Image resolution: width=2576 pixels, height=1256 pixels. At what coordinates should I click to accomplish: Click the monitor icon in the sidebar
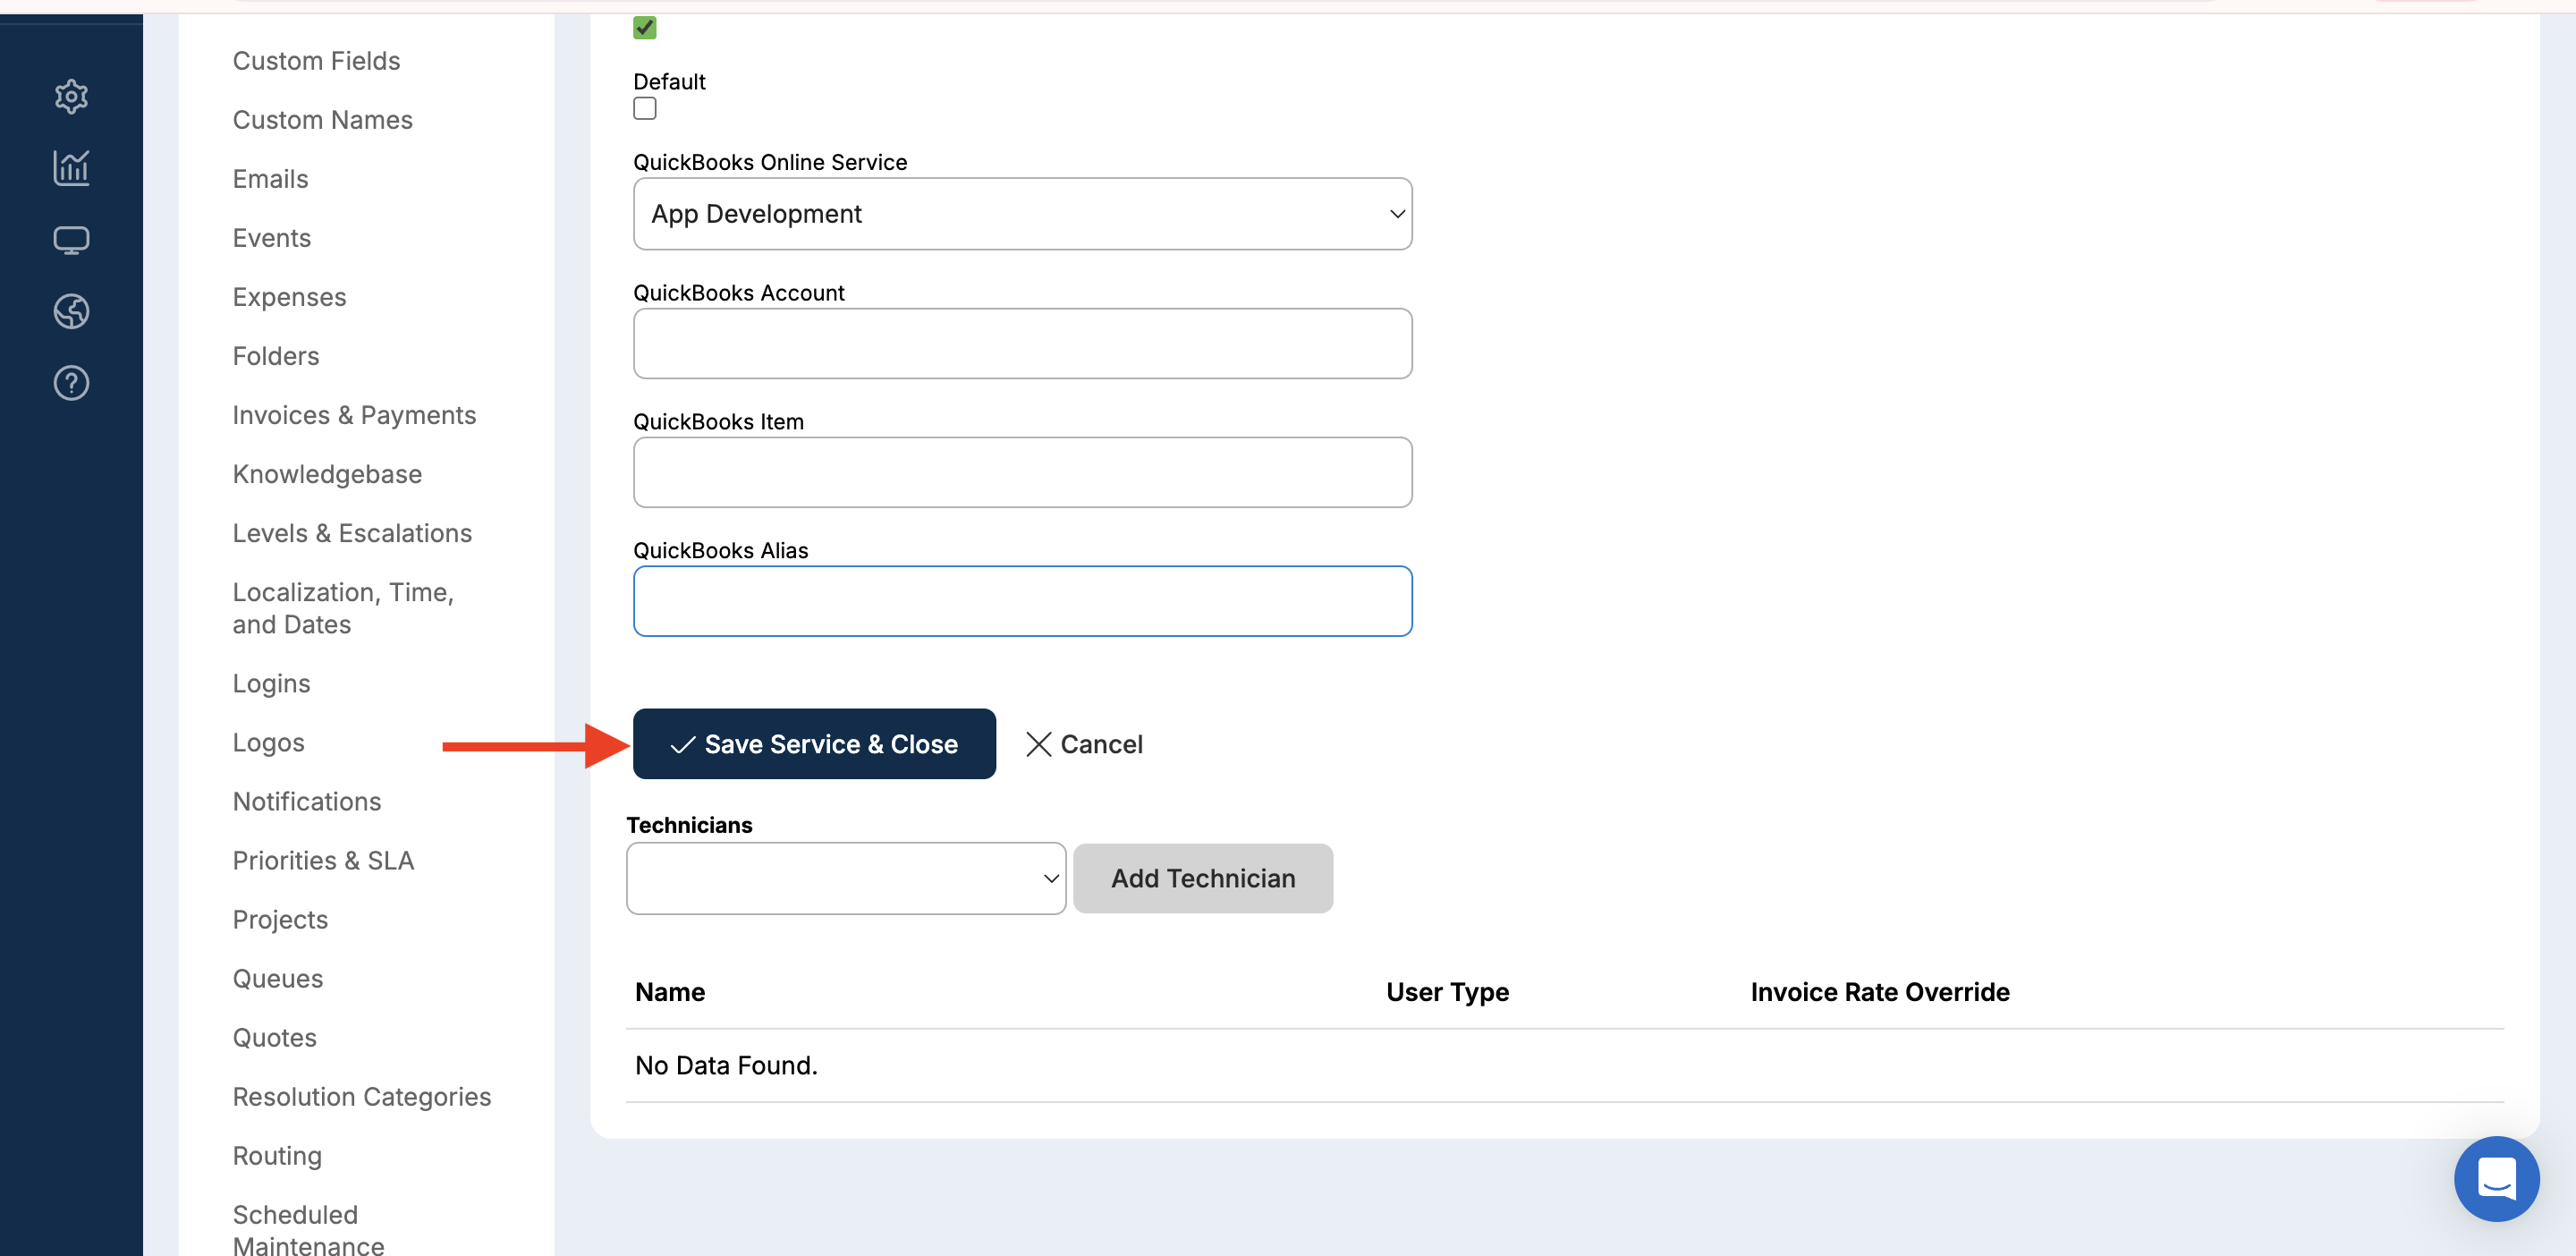pyautogui.click(x=71, y=240)
